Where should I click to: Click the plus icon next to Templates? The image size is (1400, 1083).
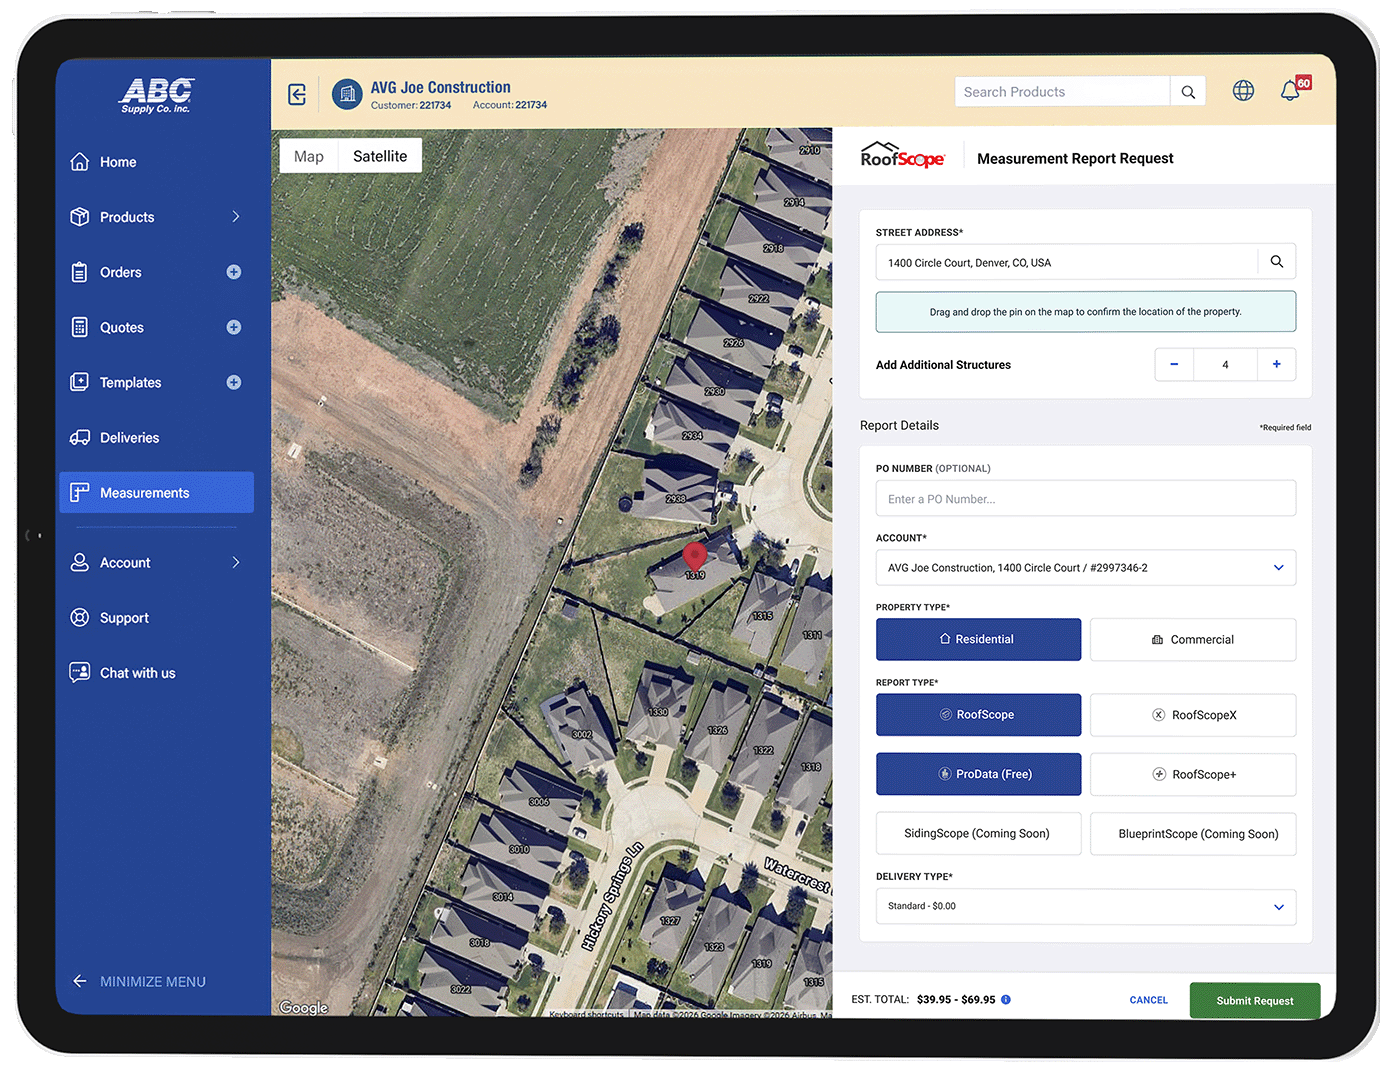[x=234, y=382]
